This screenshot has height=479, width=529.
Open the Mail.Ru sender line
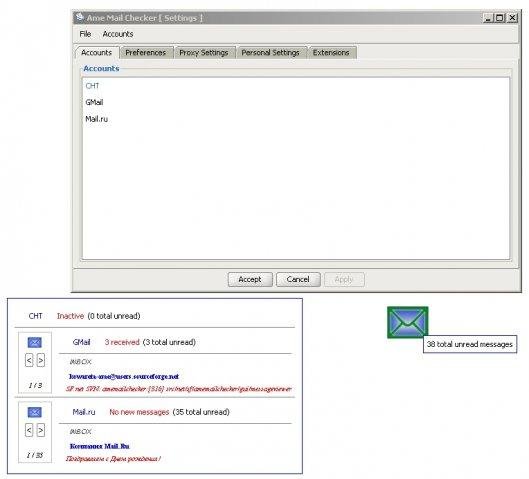pyautogui.click(x=100, y=446)
